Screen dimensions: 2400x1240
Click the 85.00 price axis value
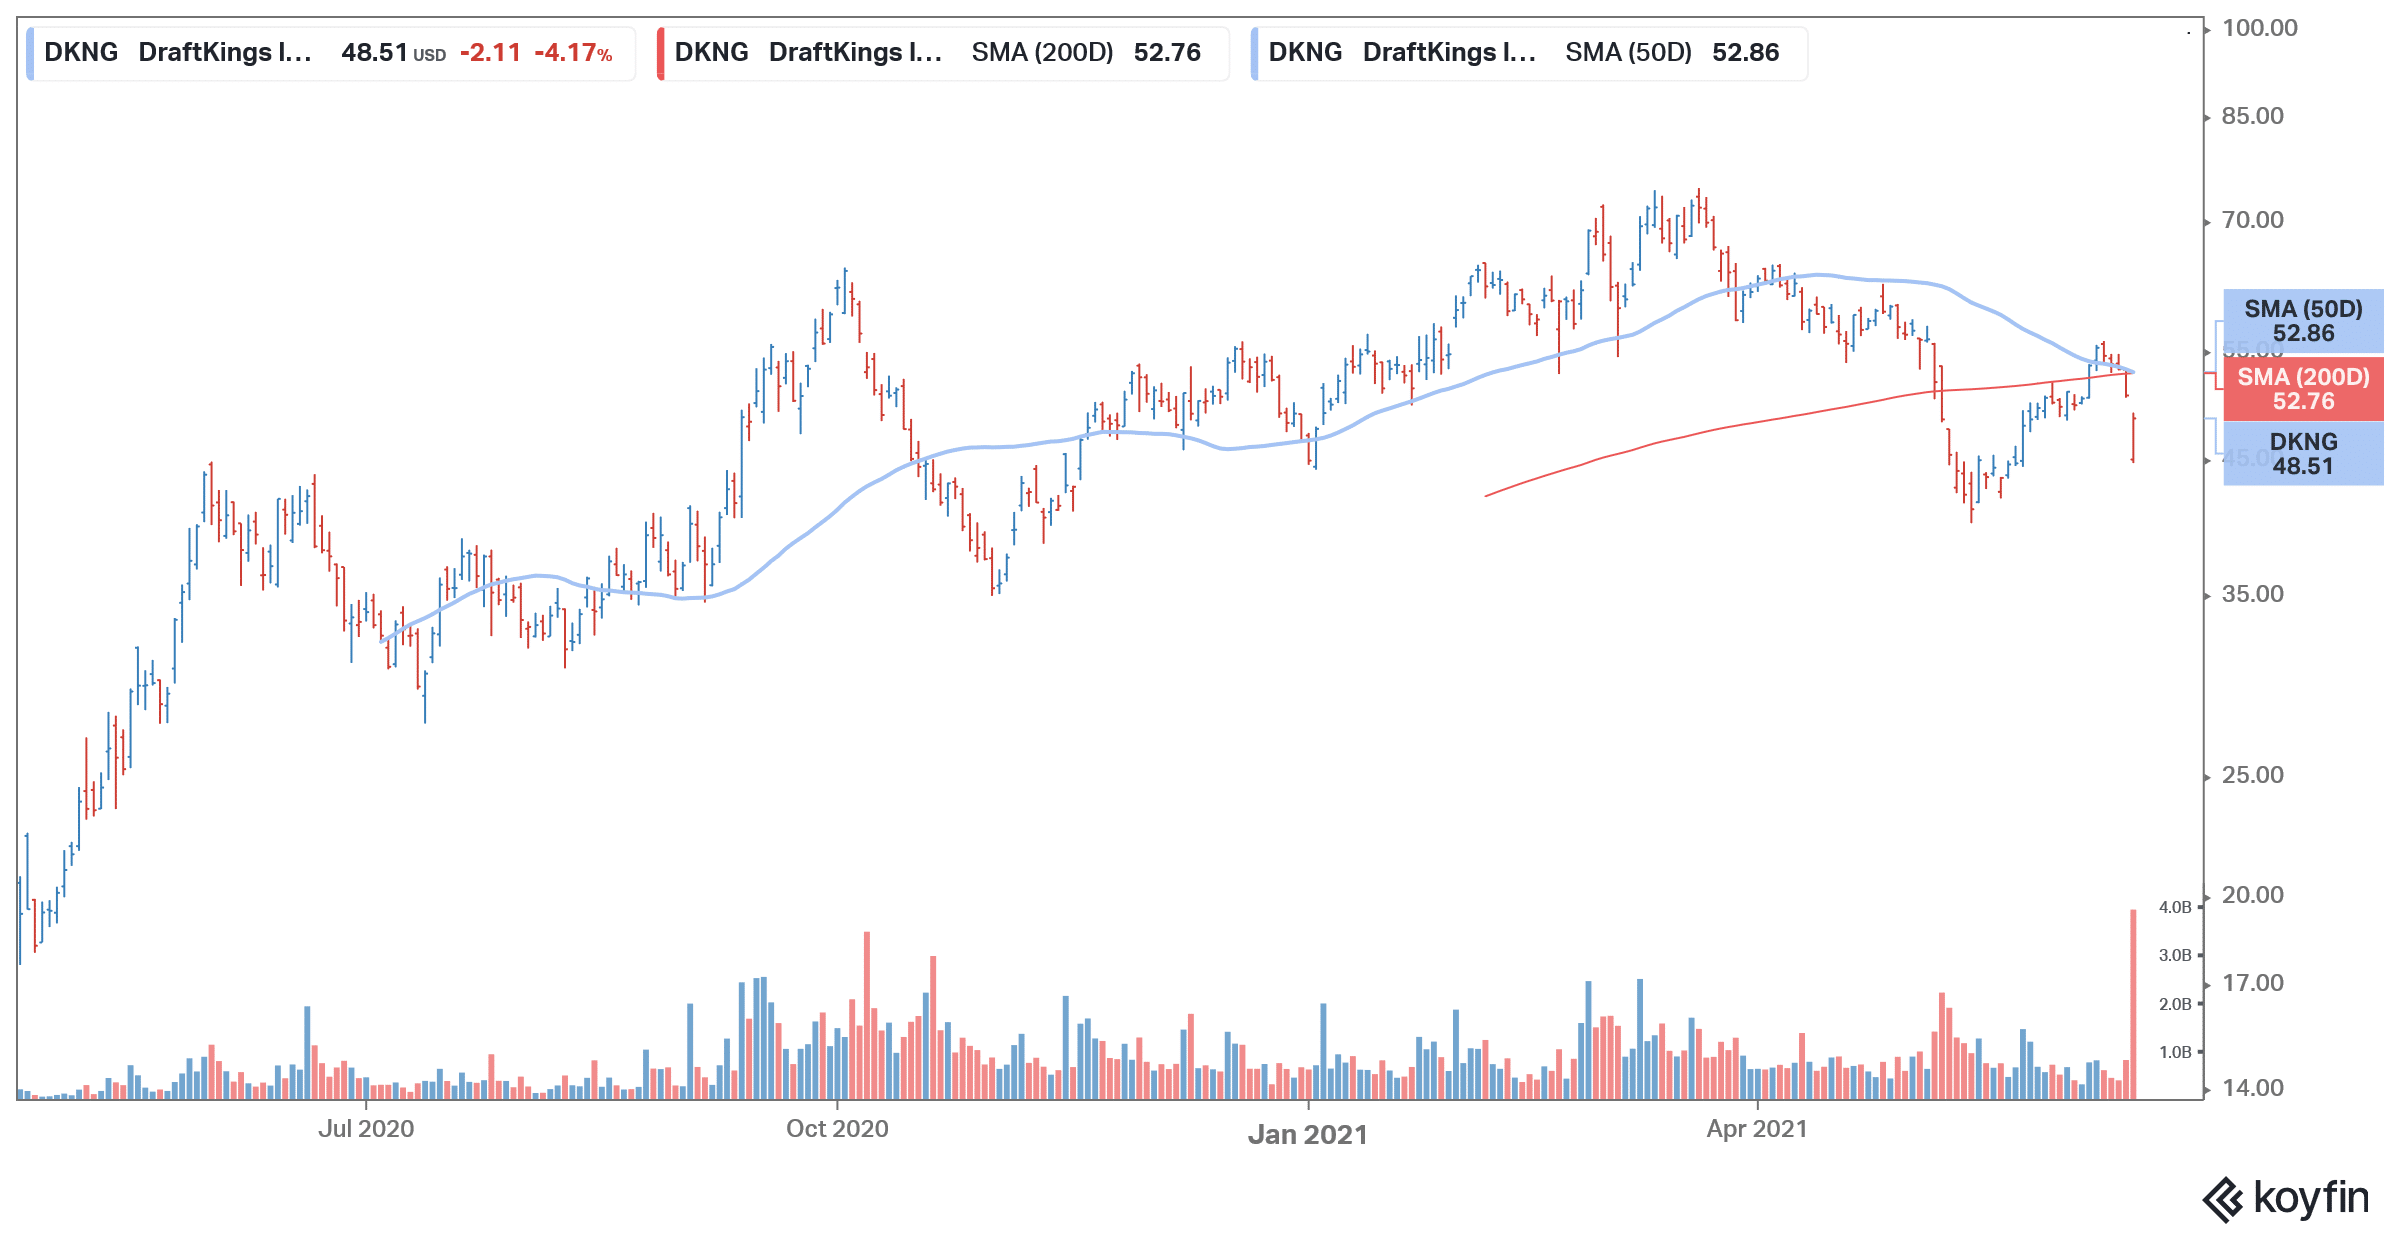[x=2252, y=116]
